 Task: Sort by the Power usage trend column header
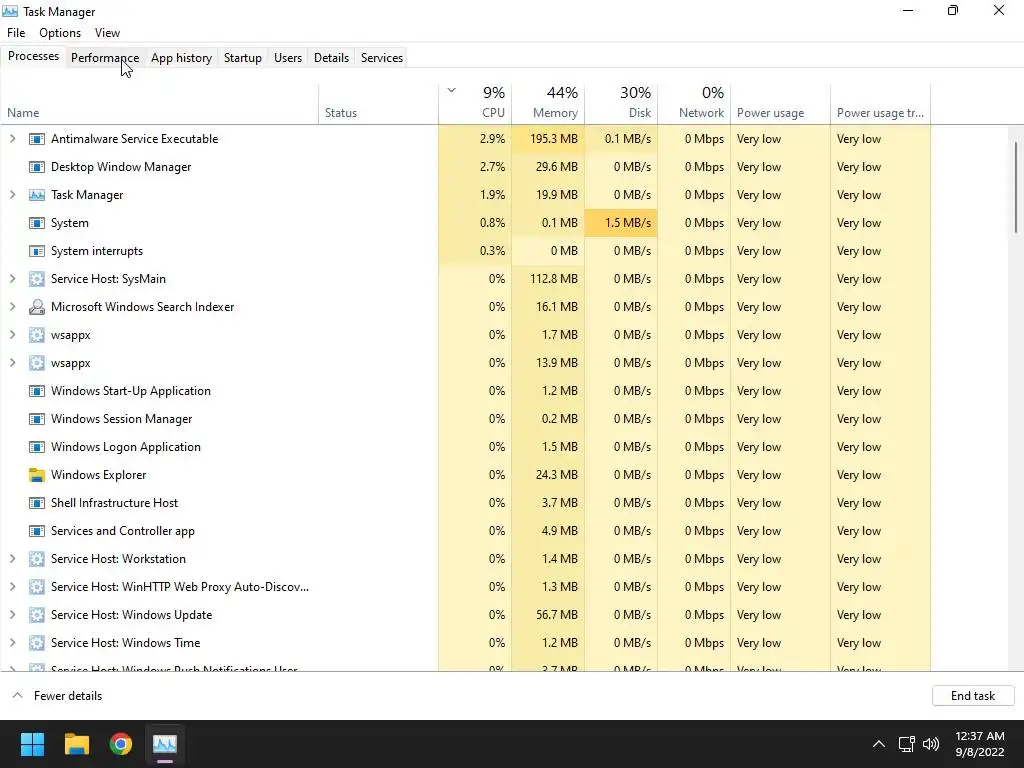click(880, 104)
